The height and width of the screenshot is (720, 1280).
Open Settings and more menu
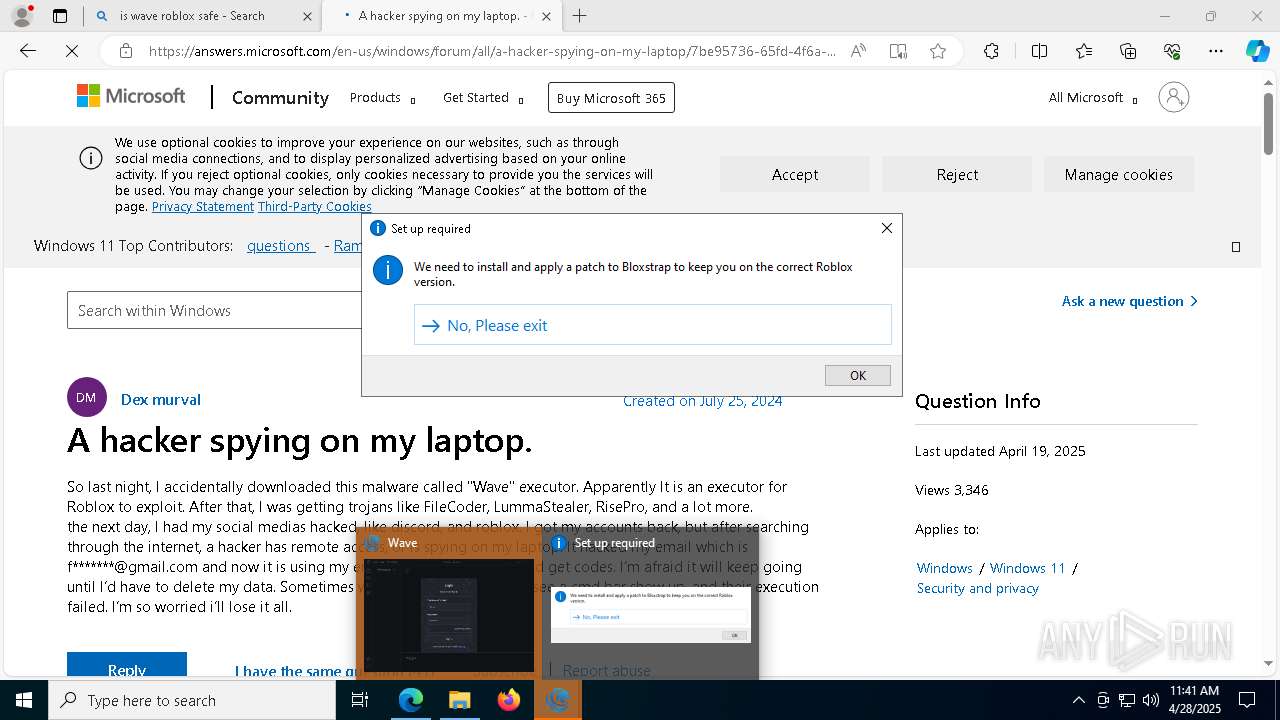(1215, 51)
